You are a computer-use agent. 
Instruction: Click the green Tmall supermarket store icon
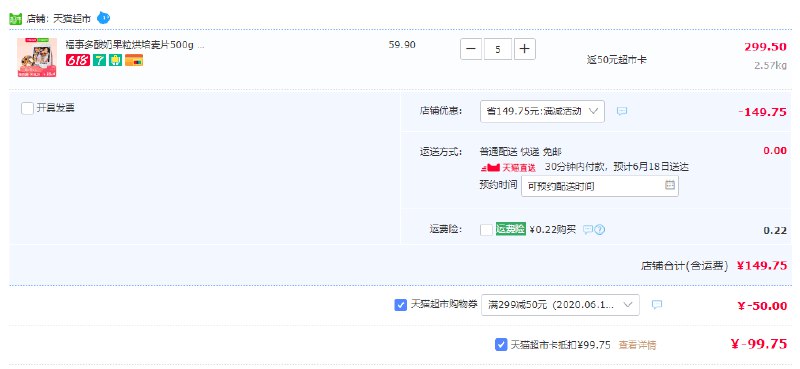(x=15, y=19)
